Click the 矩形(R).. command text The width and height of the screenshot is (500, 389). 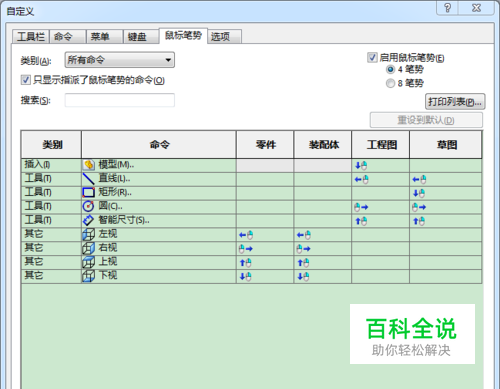click(x=115, y=192)
